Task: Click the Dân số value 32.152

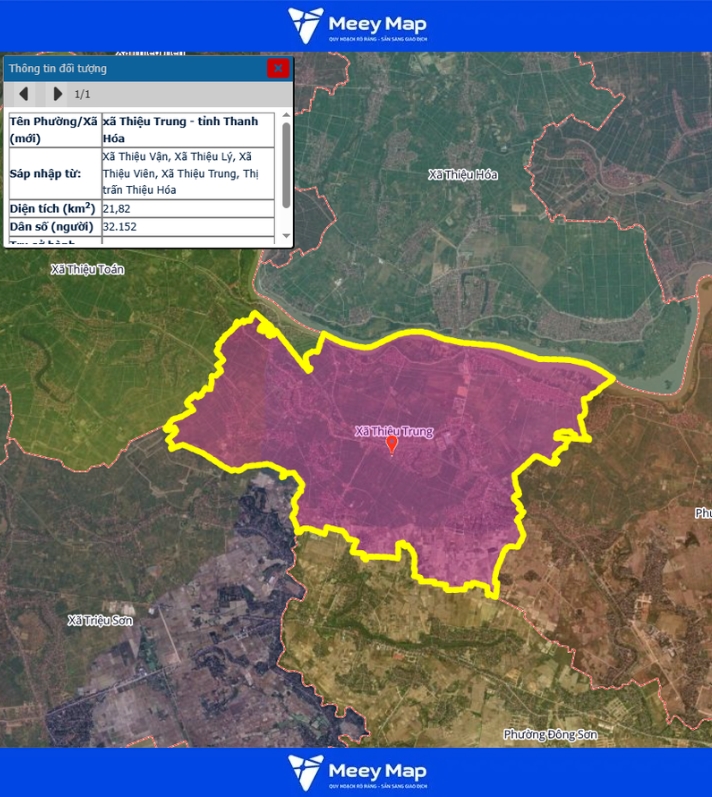Action: tap(119, 227)
